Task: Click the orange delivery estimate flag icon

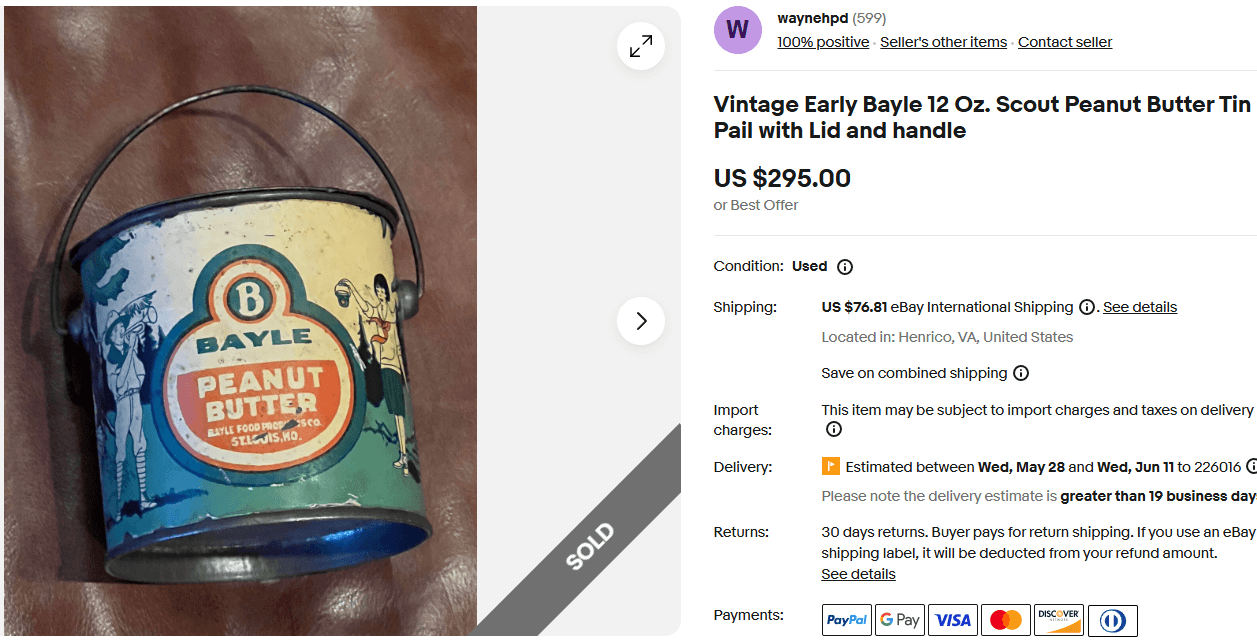Action: [x=831, y=466]
